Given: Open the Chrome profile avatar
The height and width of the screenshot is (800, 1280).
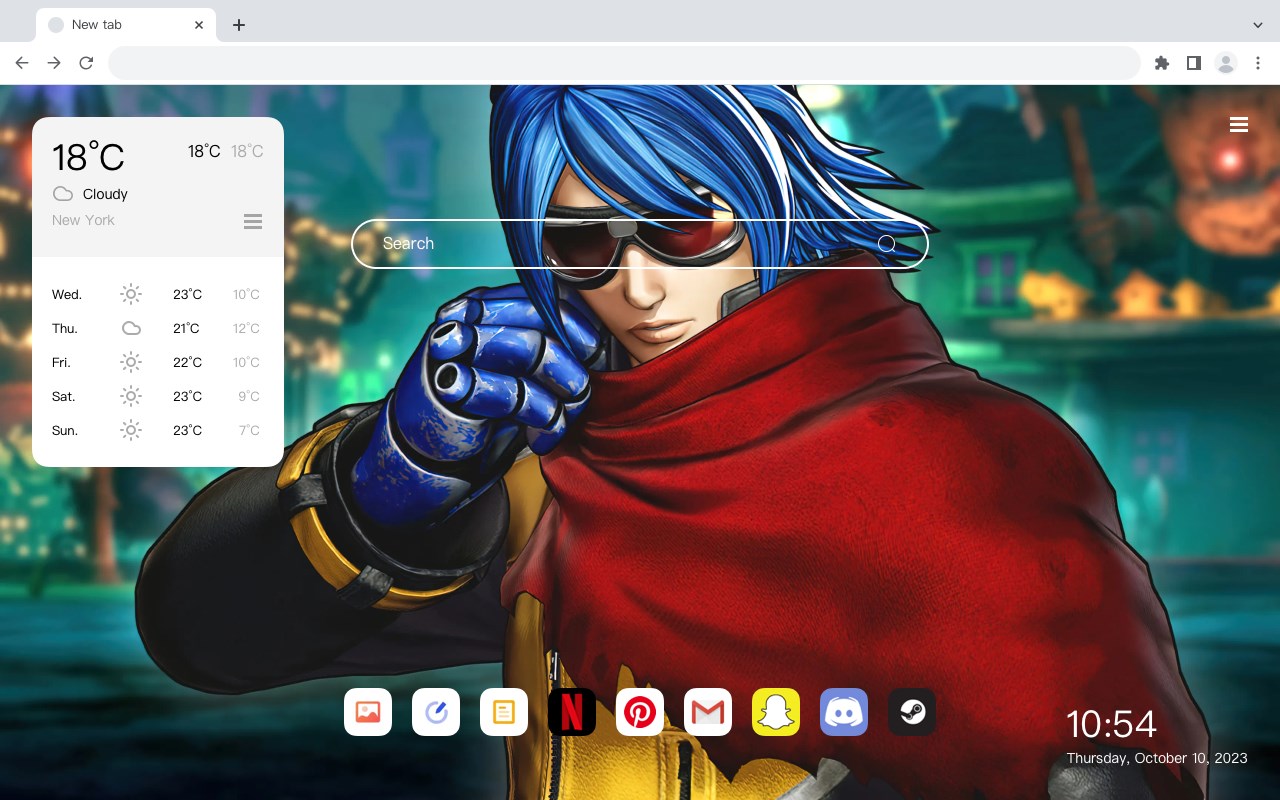Looking at the screenshot, I should click(1226, 63).
